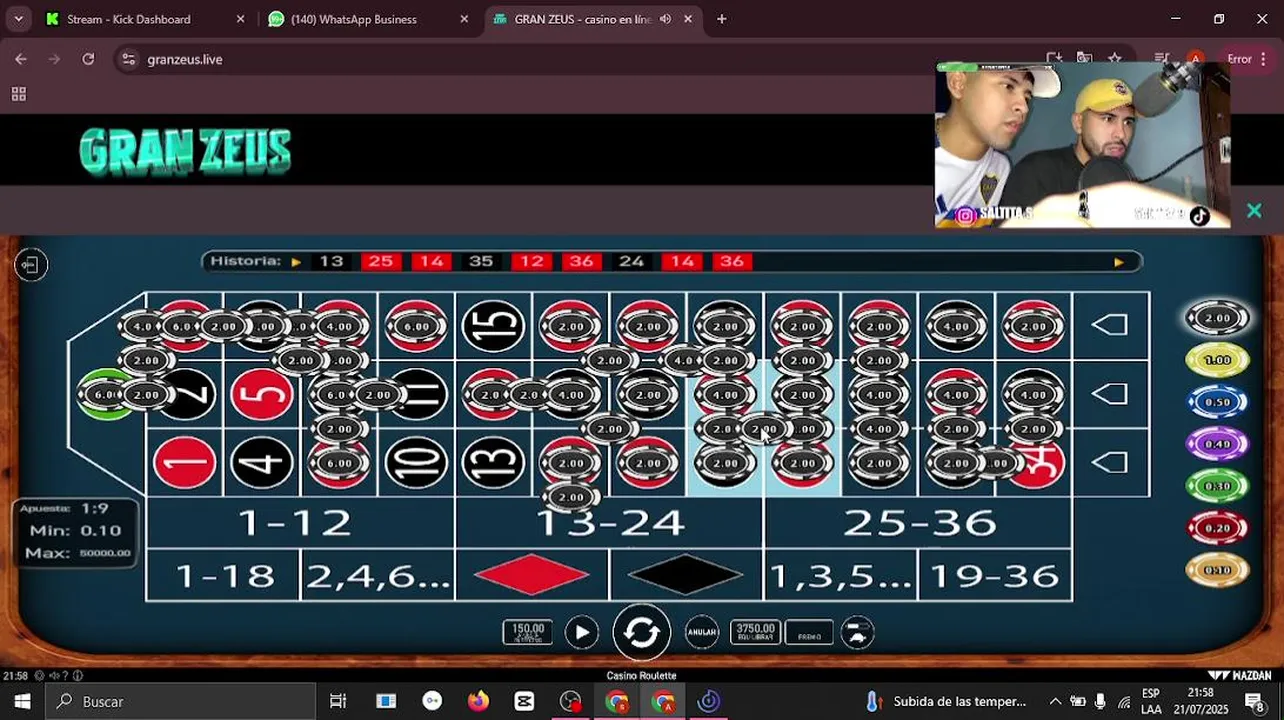The image size is (1284, 720).
Task: Bet on the bottom row column arrow
Action: (x=1111, y=463)
